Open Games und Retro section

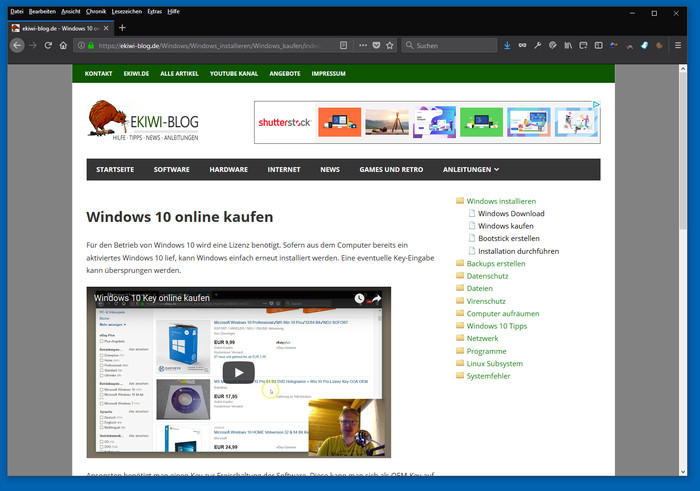pos(391,170)
